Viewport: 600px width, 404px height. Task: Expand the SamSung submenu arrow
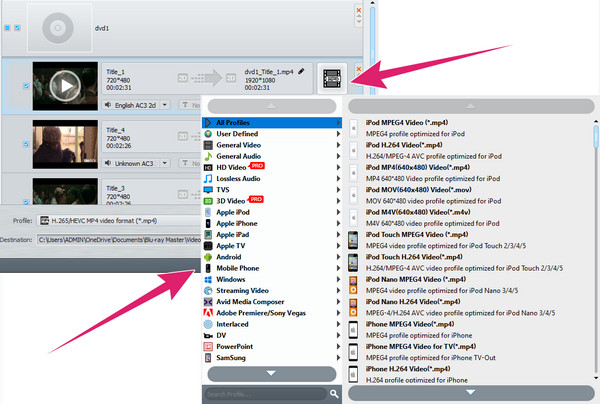(x=338, y=358)
